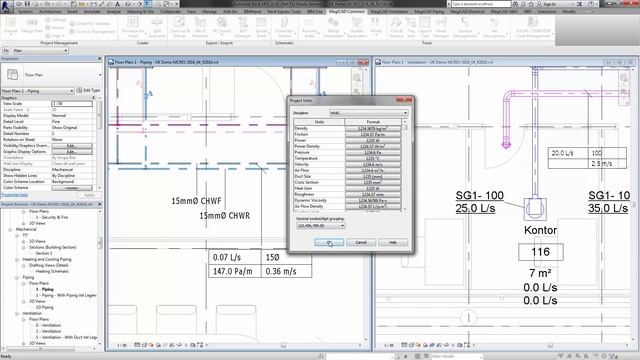This screenshot has width=640, height=360.
Task: Select '1 - Security & Fire' in Project Browser
Action: click(x=51, y=218)
